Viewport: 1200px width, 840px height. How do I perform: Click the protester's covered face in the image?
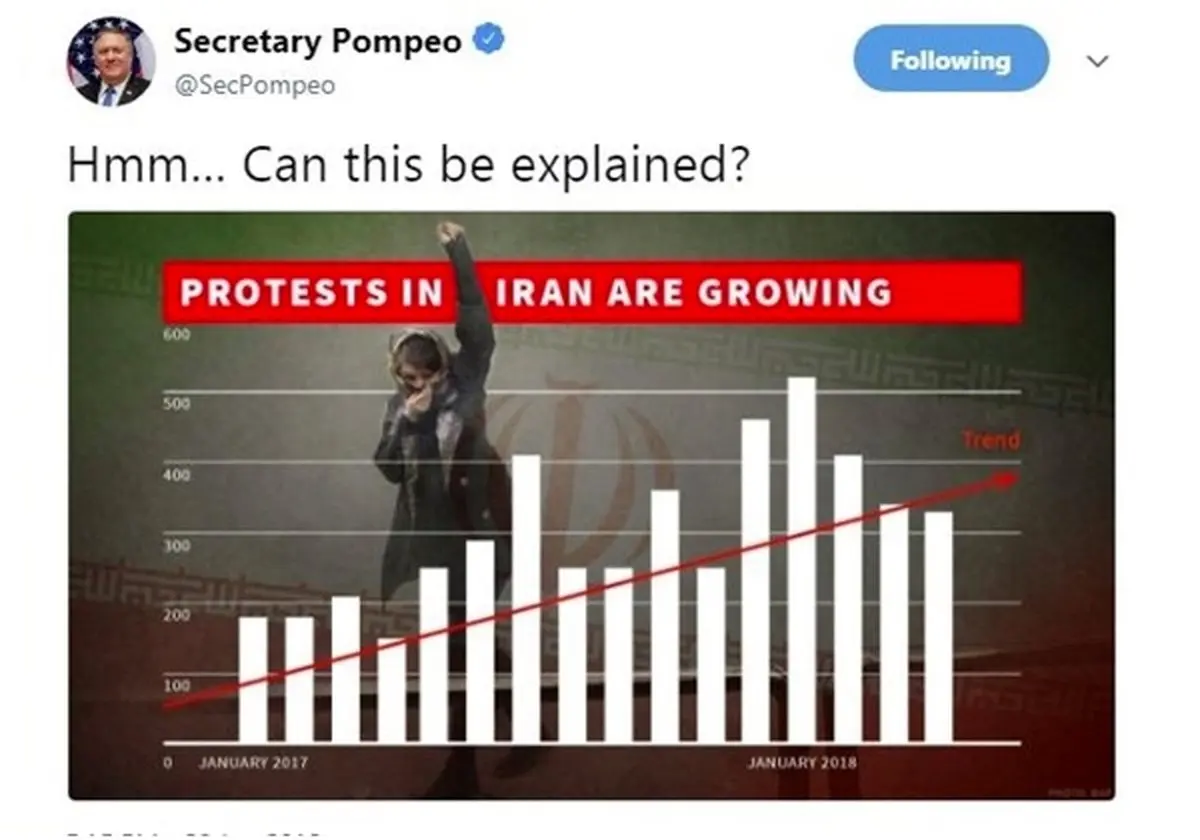(417, 390)
